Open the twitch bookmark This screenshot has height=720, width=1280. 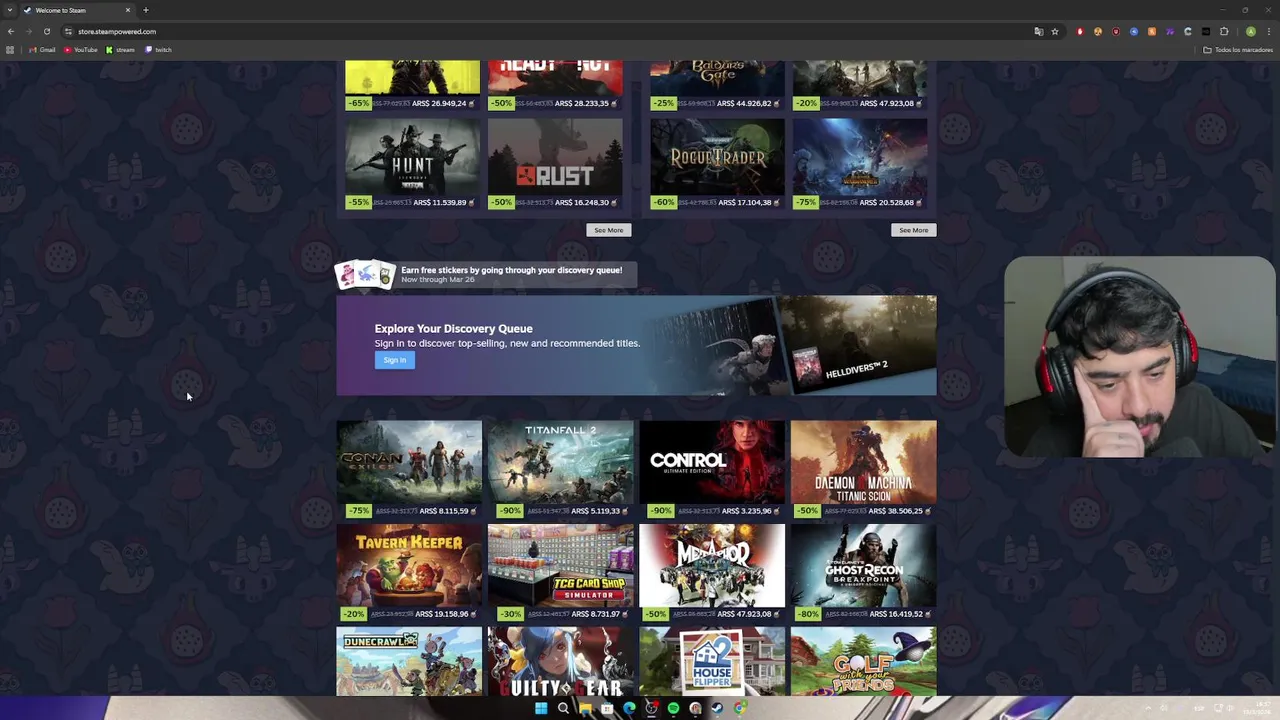(158, 49)
